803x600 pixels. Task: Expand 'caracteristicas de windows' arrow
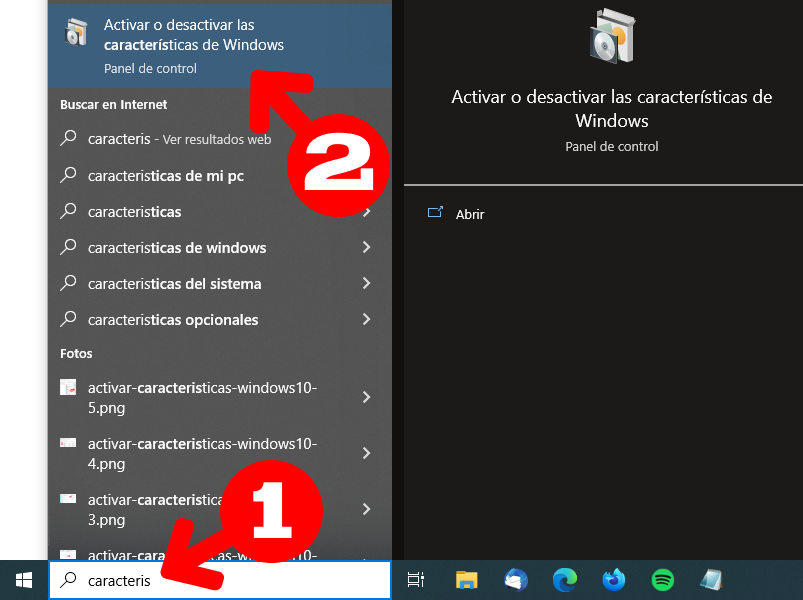click(x=367, y=247)
